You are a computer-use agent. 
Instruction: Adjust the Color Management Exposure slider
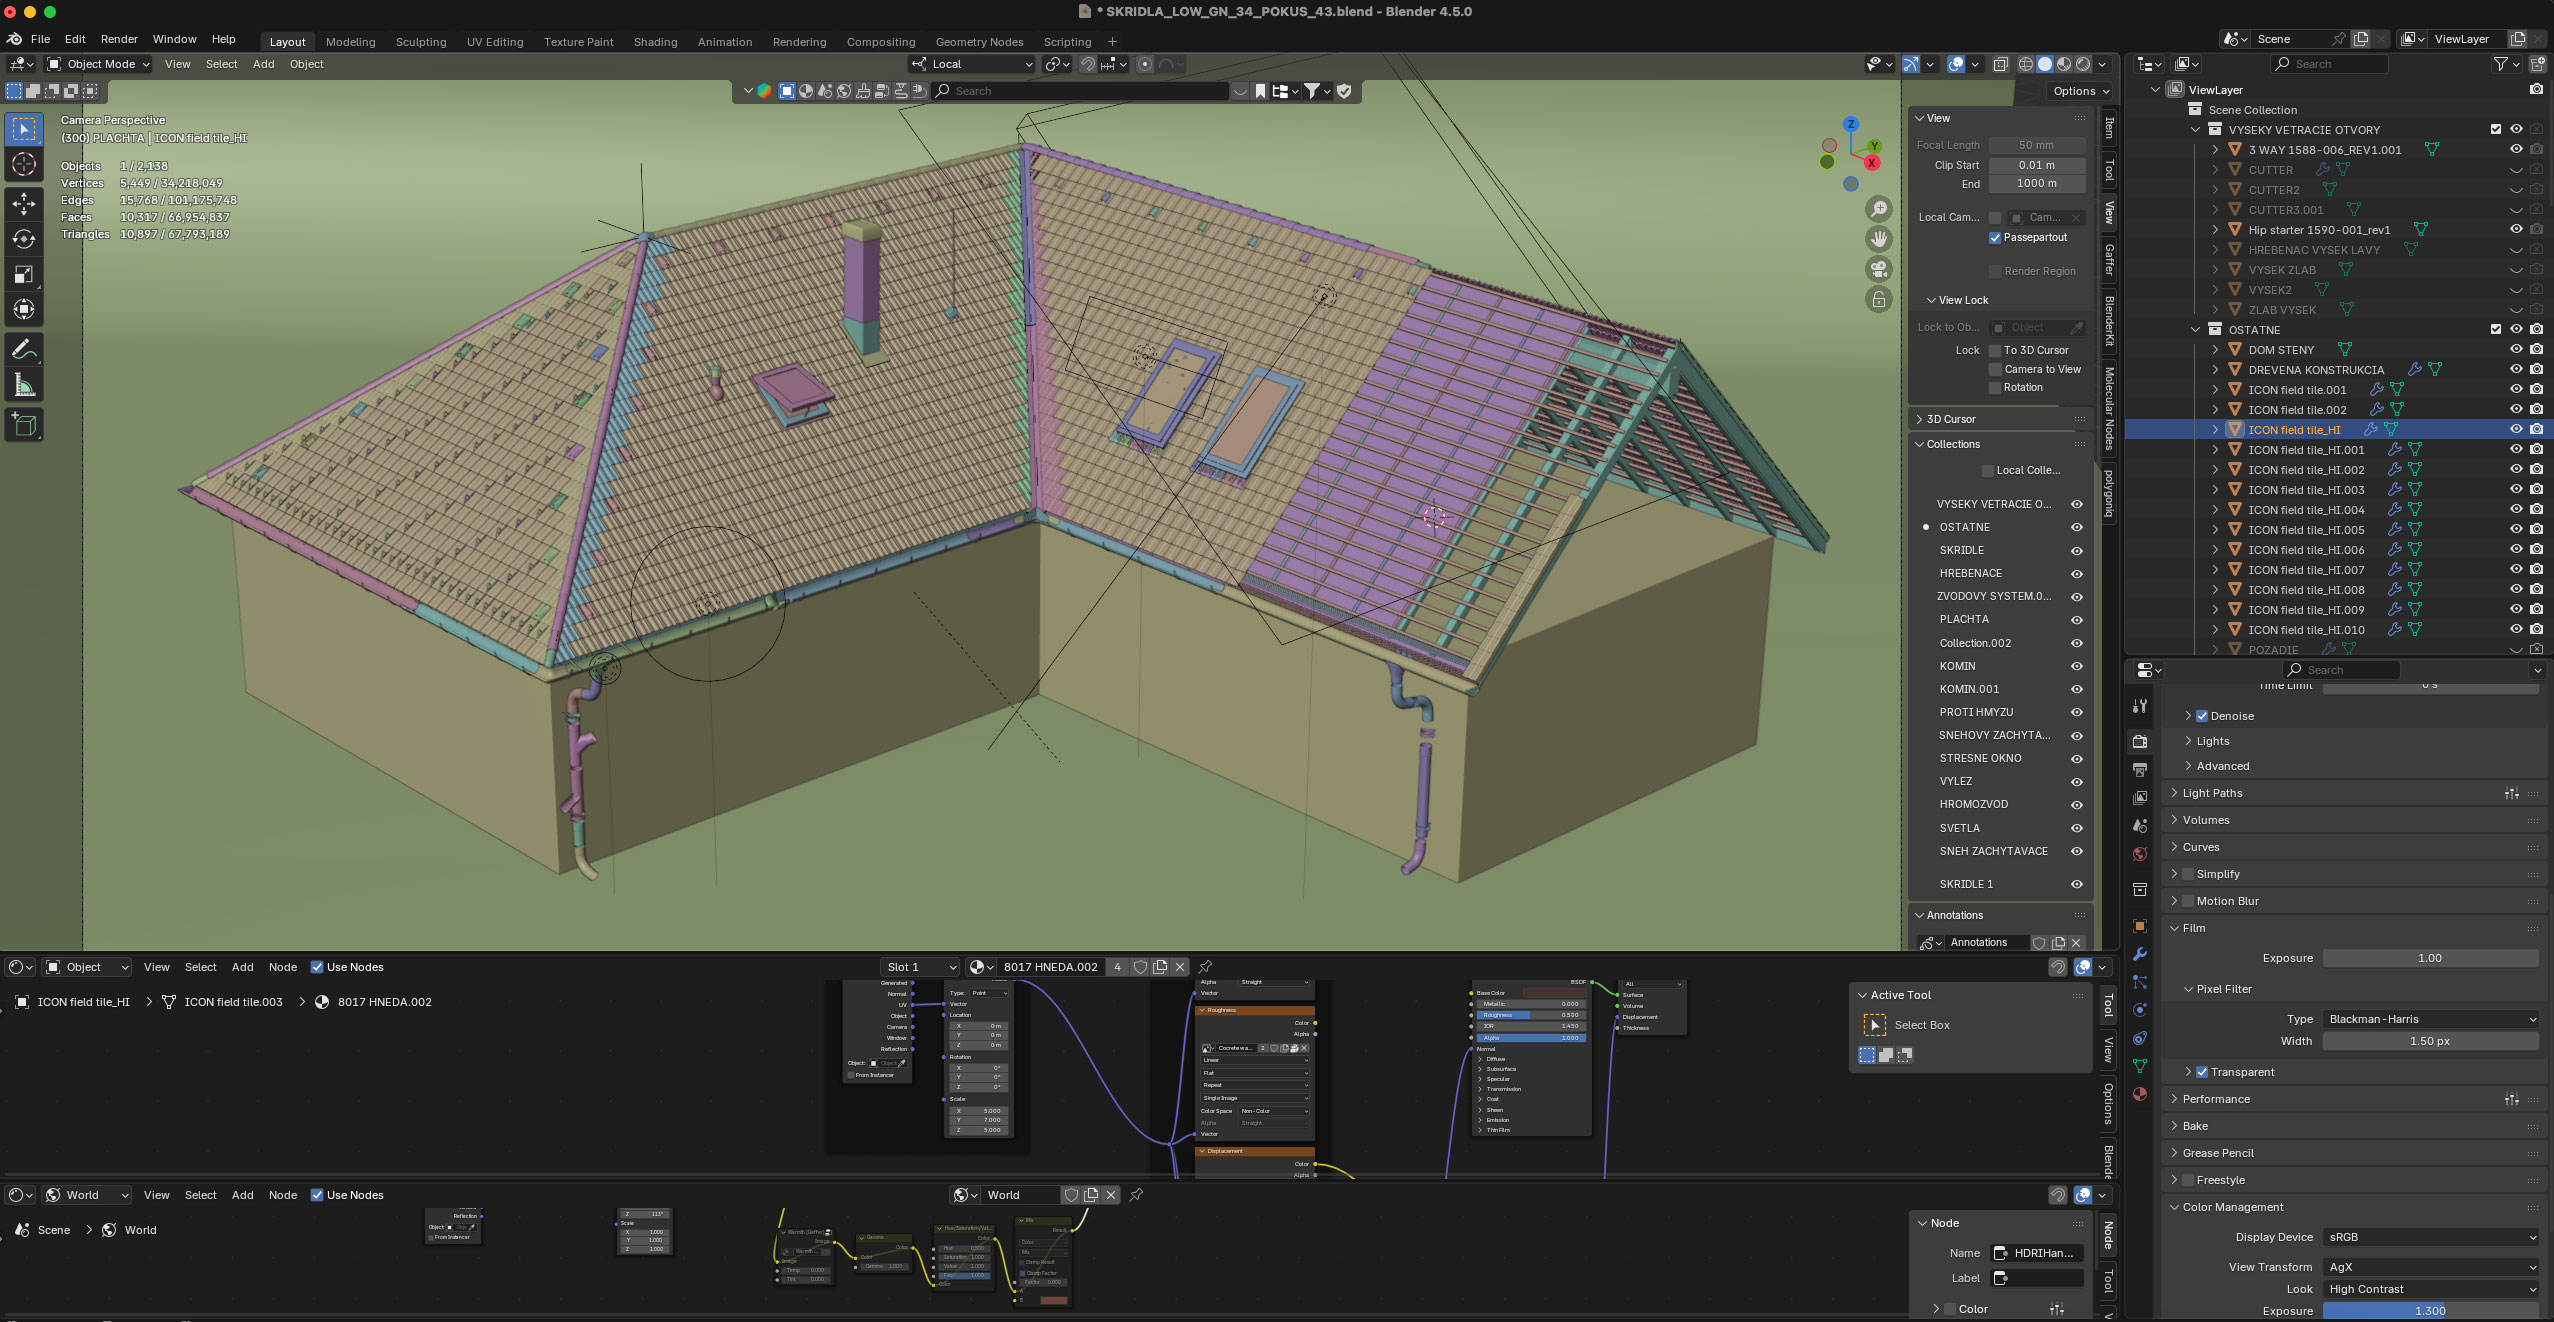coord(2430,1311)
